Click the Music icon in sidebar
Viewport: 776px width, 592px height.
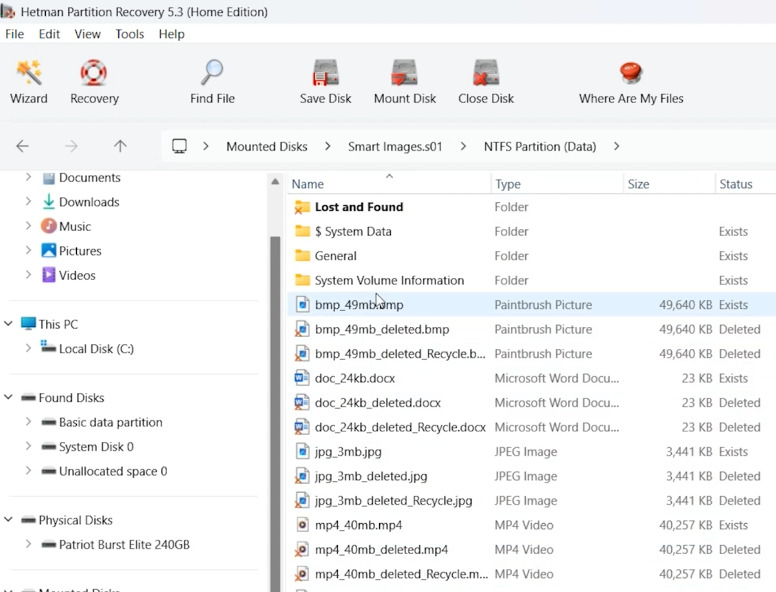(48, 226)
